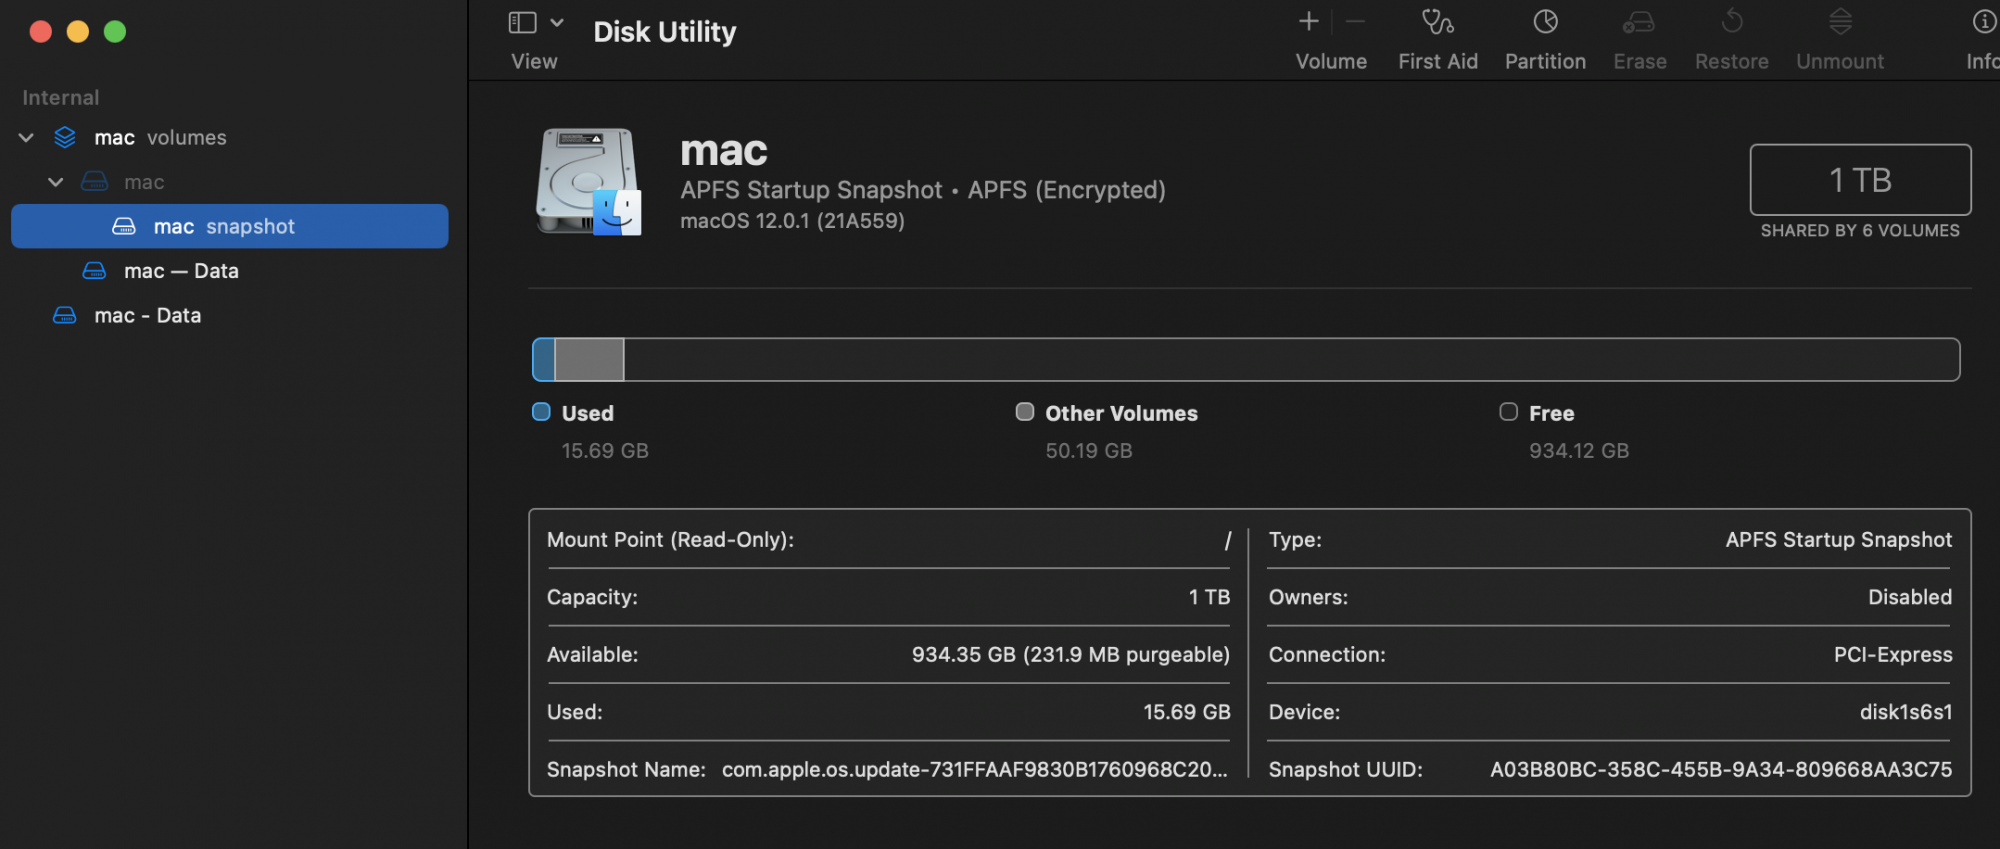Click the dark Free segment of usage bar
This screenshot has height=849, width=2000.
pos(1292,360)
